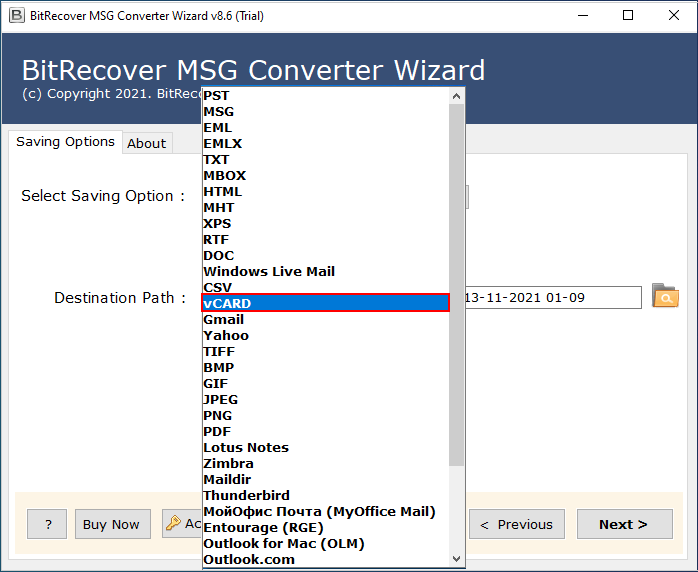Pick the TIFF image format
The height and width of the screenshot is (572, 698).
pyautogui.click(x=326, y=352)
